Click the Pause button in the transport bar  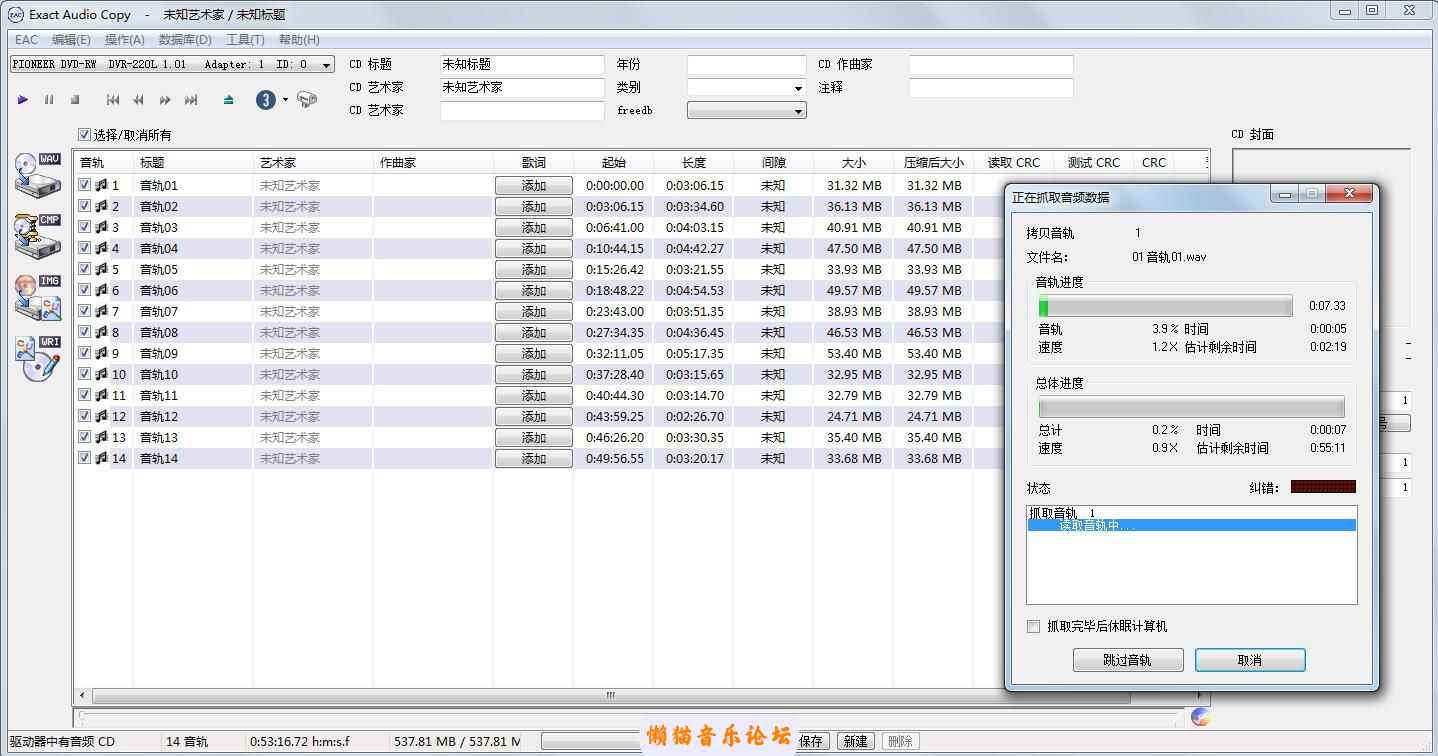[49, 100]
